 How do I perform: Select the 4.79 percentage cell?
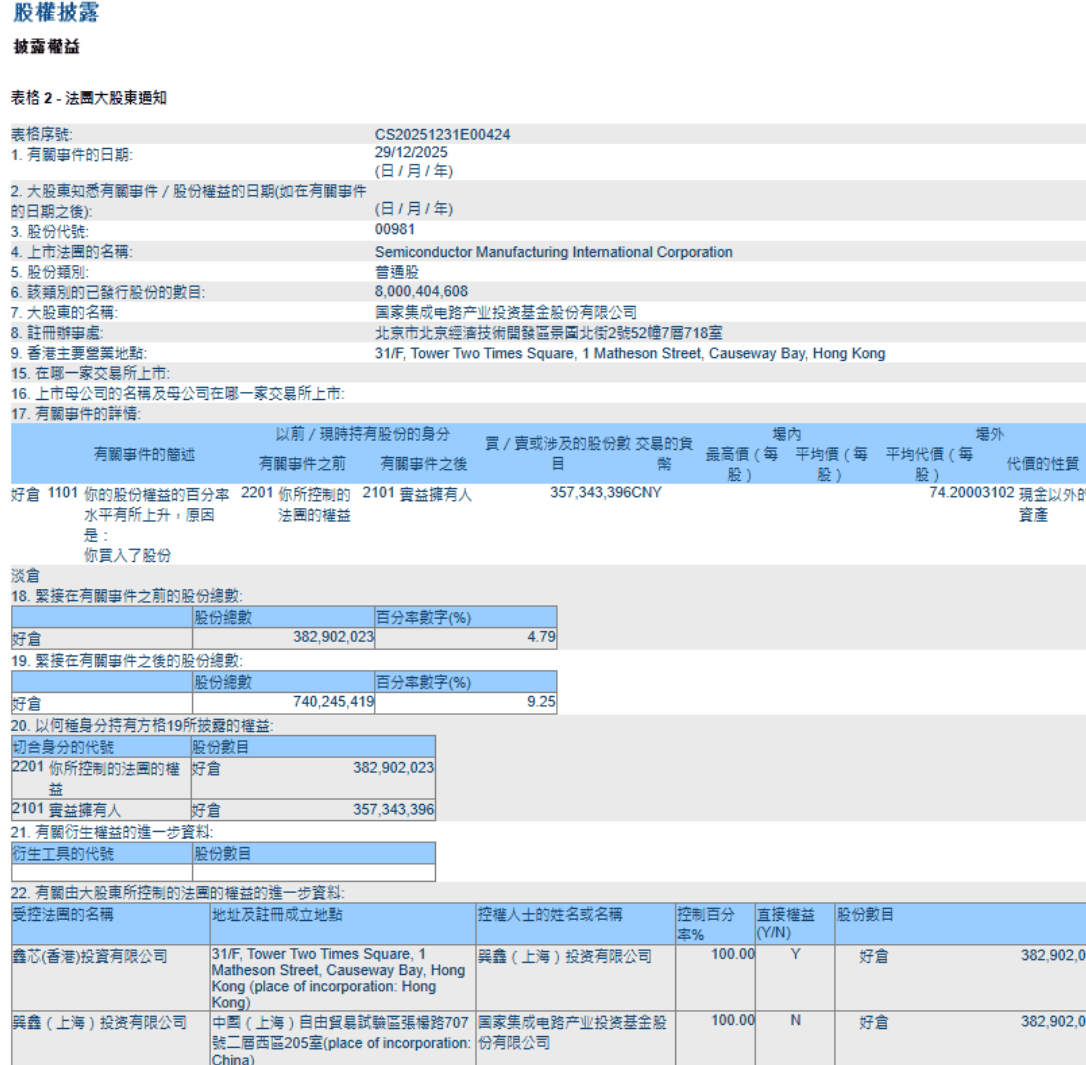541,636
